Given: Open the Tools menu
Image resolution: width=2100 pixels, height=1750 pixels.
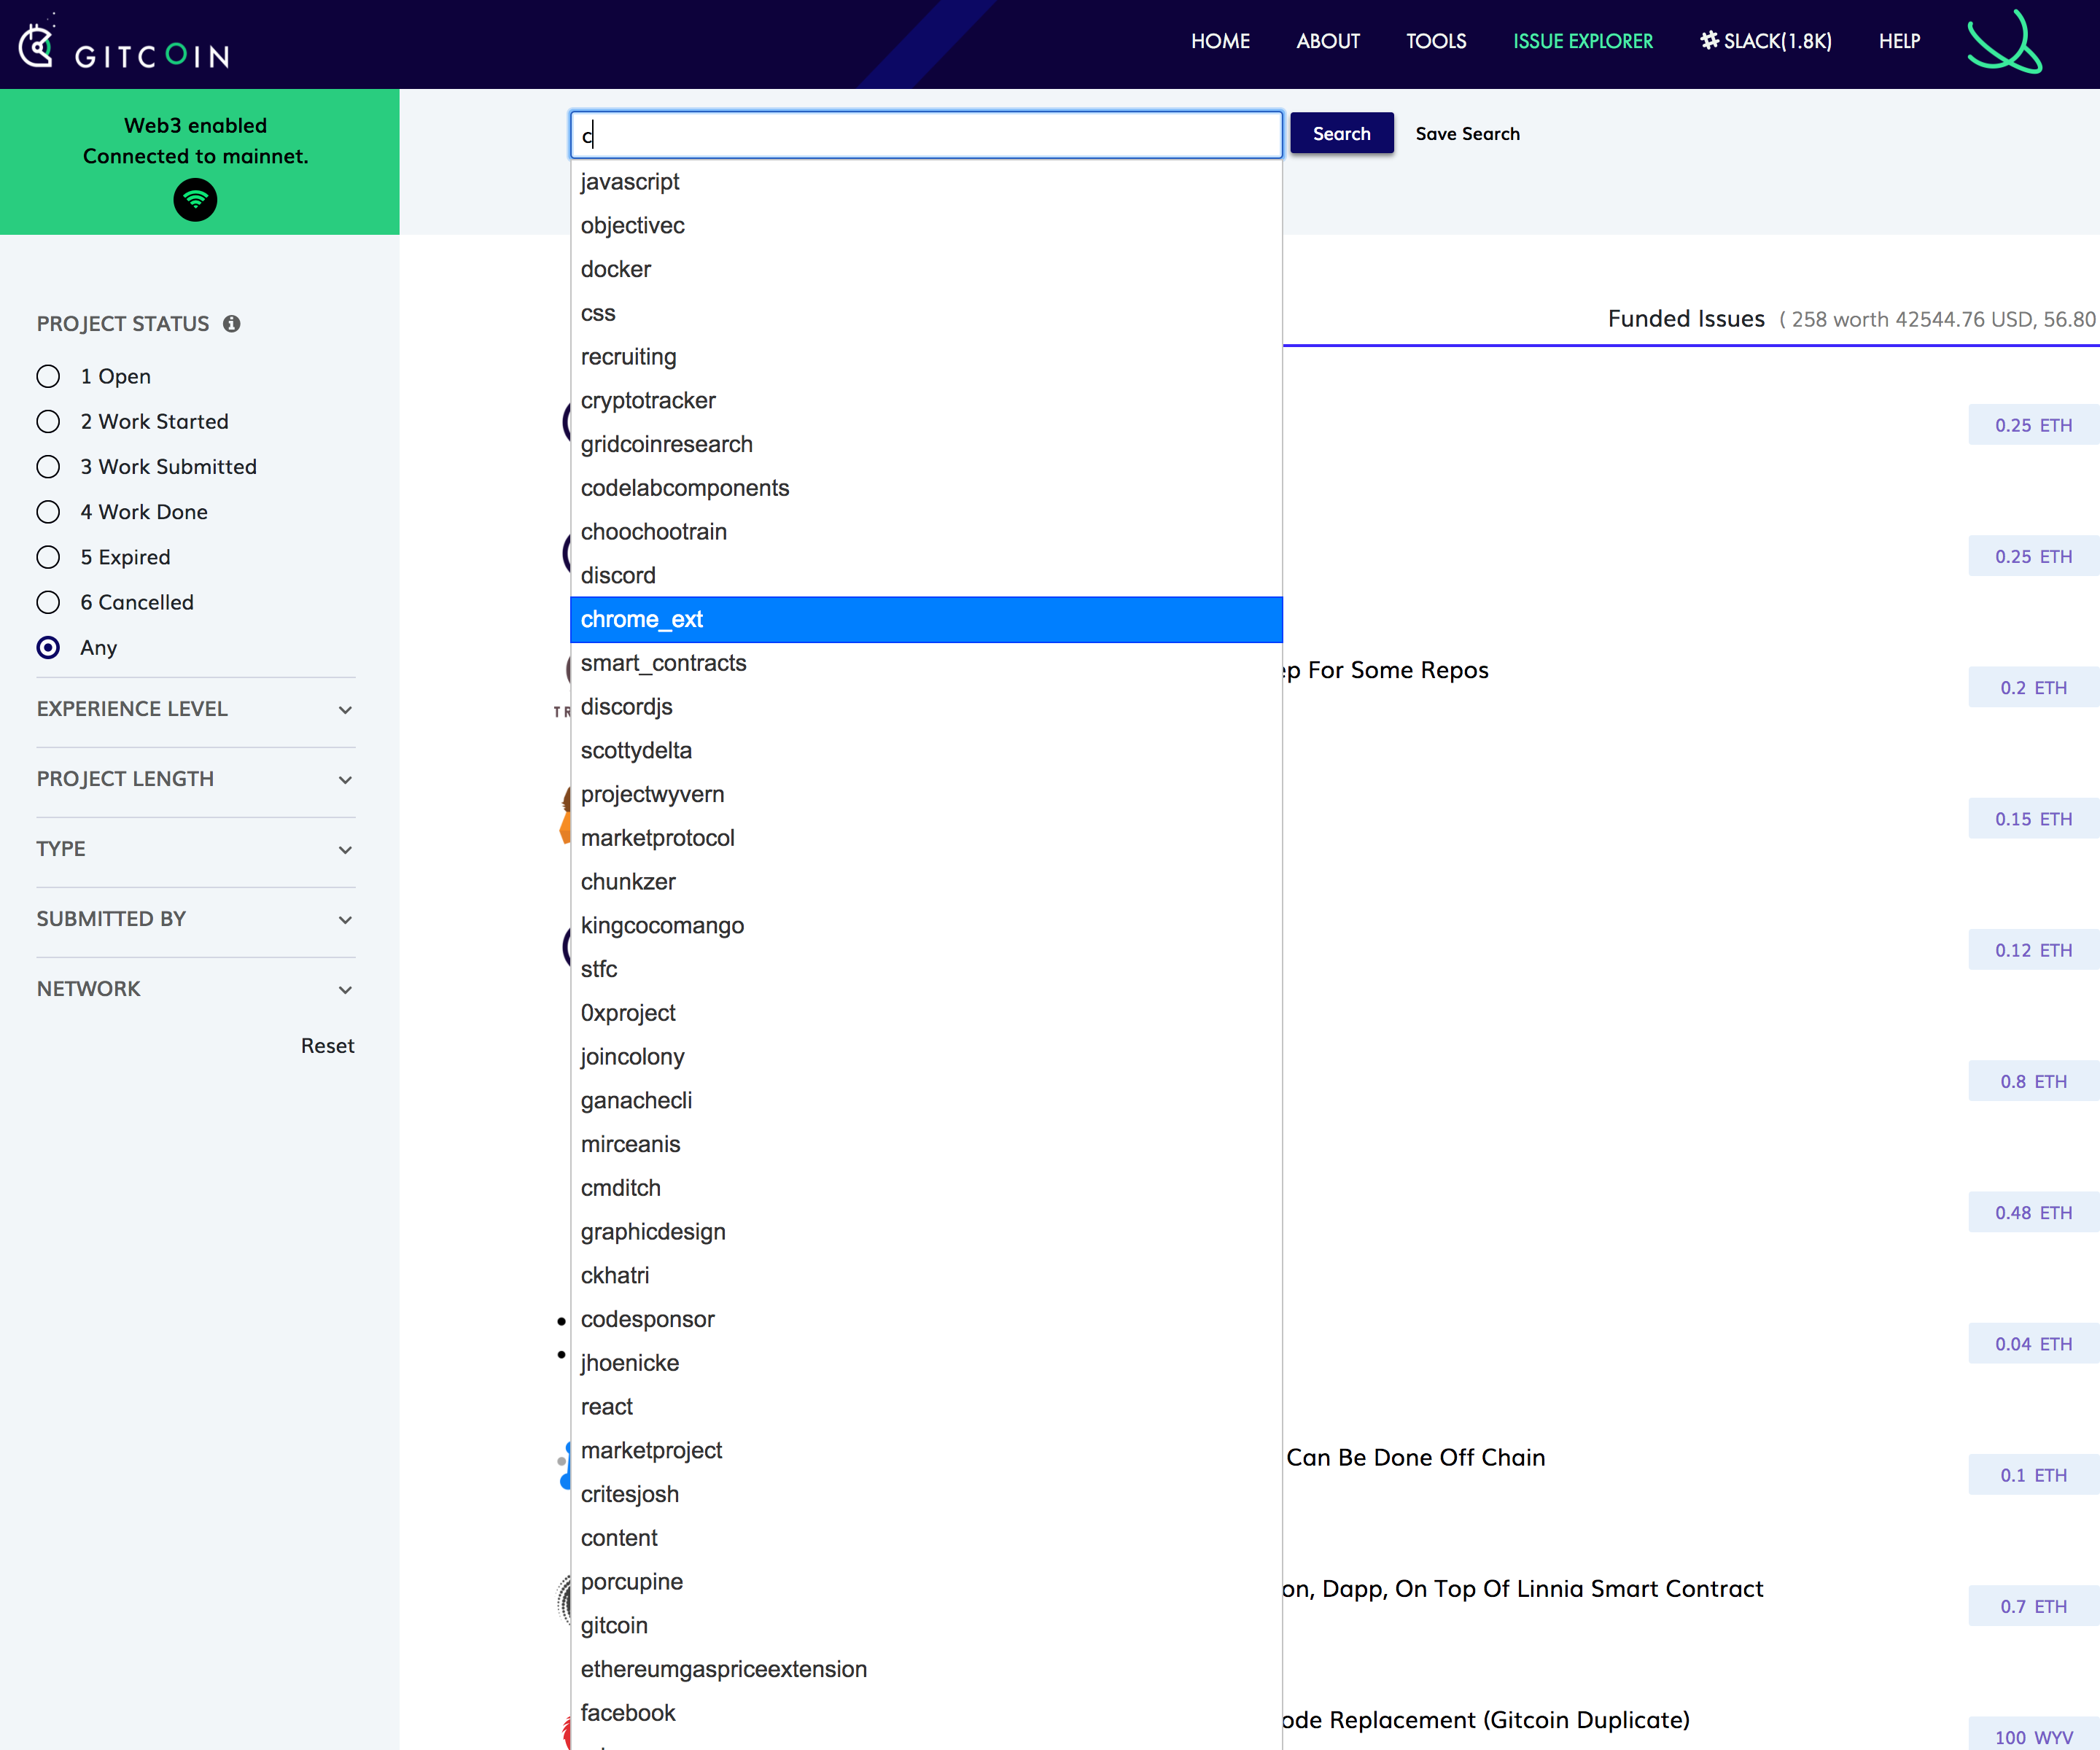Looking at the screenshot, I should pyautogui.click(x=1435, y=41).
